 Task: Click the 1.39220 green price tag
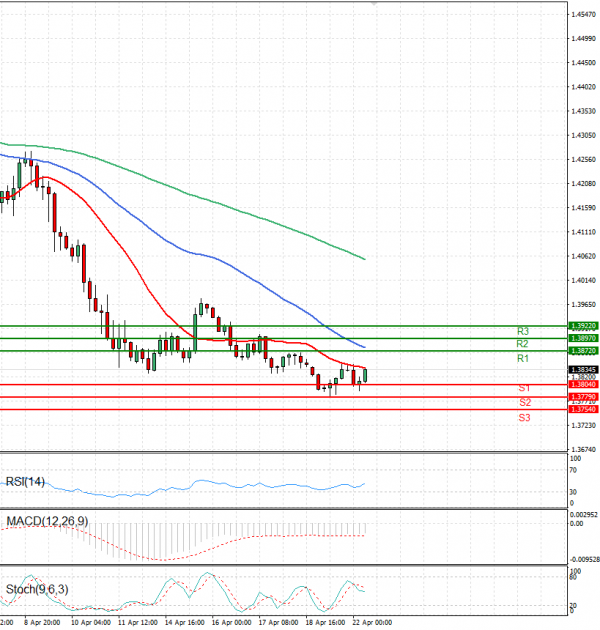pyautogui.click(x=583, y=326)
